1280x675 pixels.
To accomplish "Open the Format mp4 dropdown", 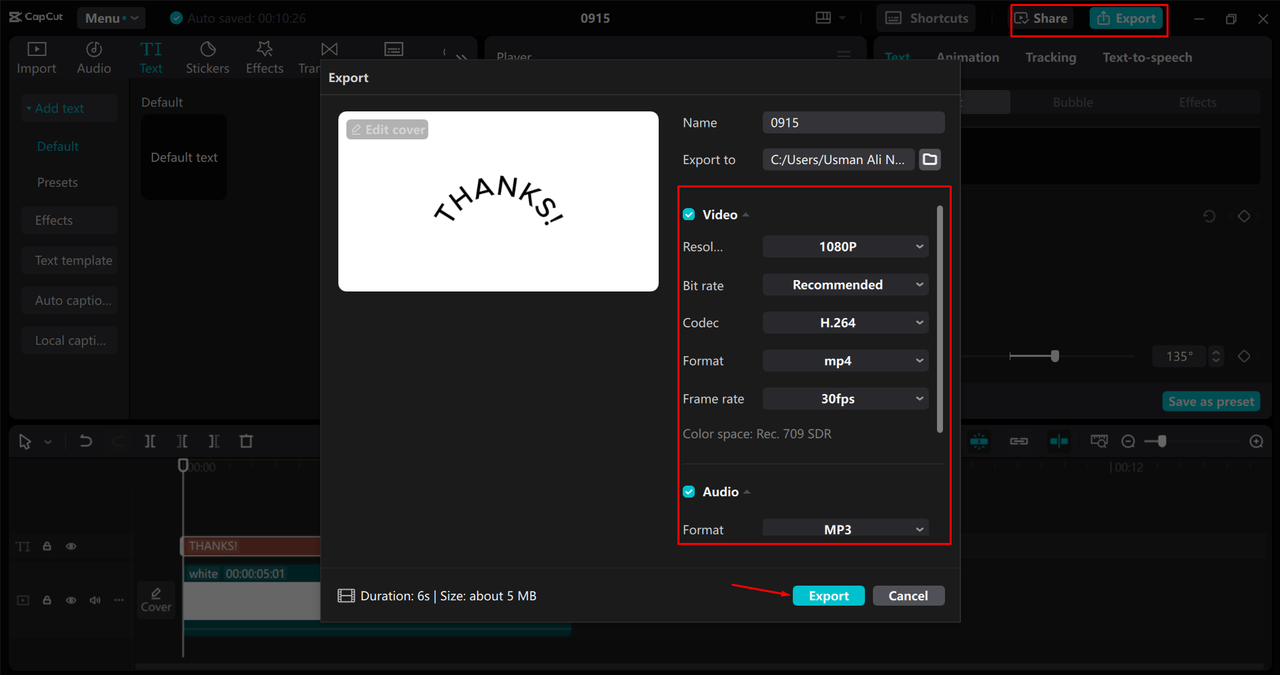I will [x=846, y=361].
